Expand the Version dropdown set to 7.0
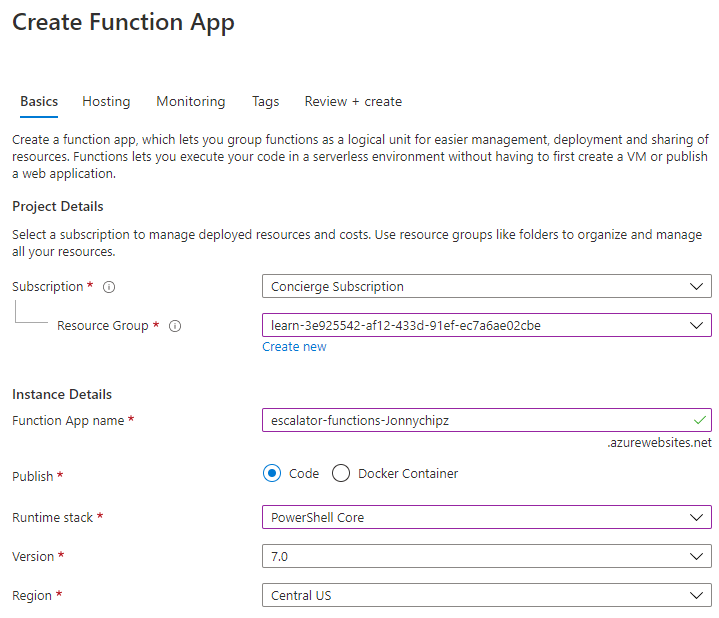 coord(486,556)
